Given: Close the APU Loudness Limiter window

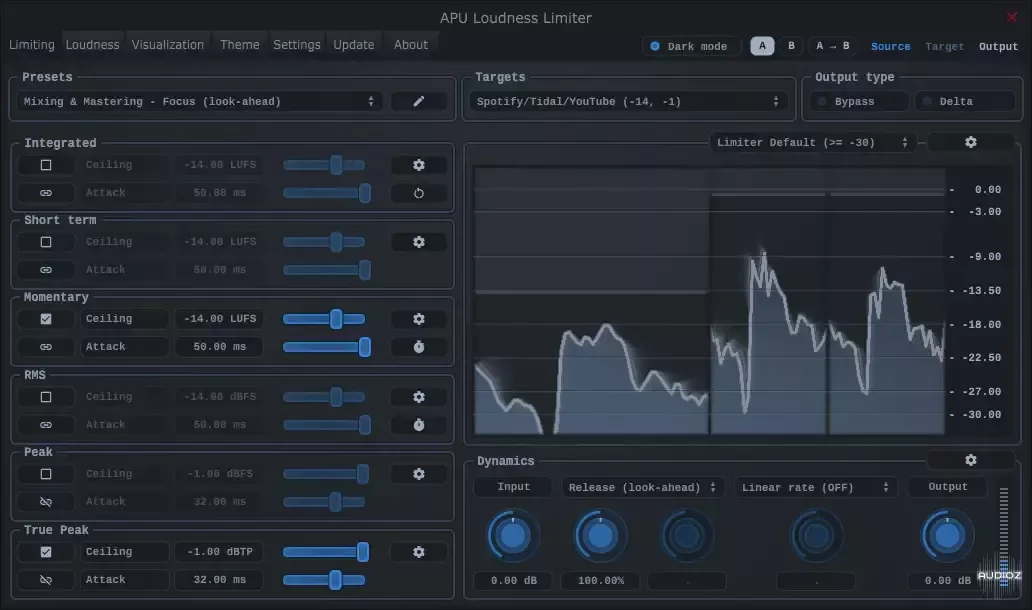Looking at the screenshot, I should point(1012,17).
